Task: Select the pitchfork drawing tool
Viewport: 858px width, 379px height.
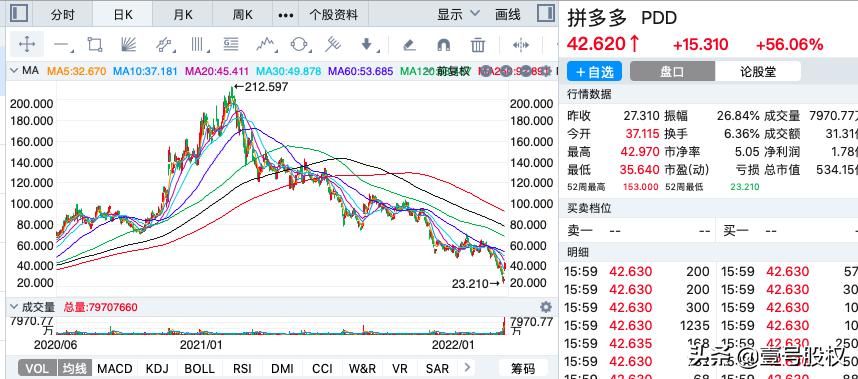Action: click(x=332, y=44)
